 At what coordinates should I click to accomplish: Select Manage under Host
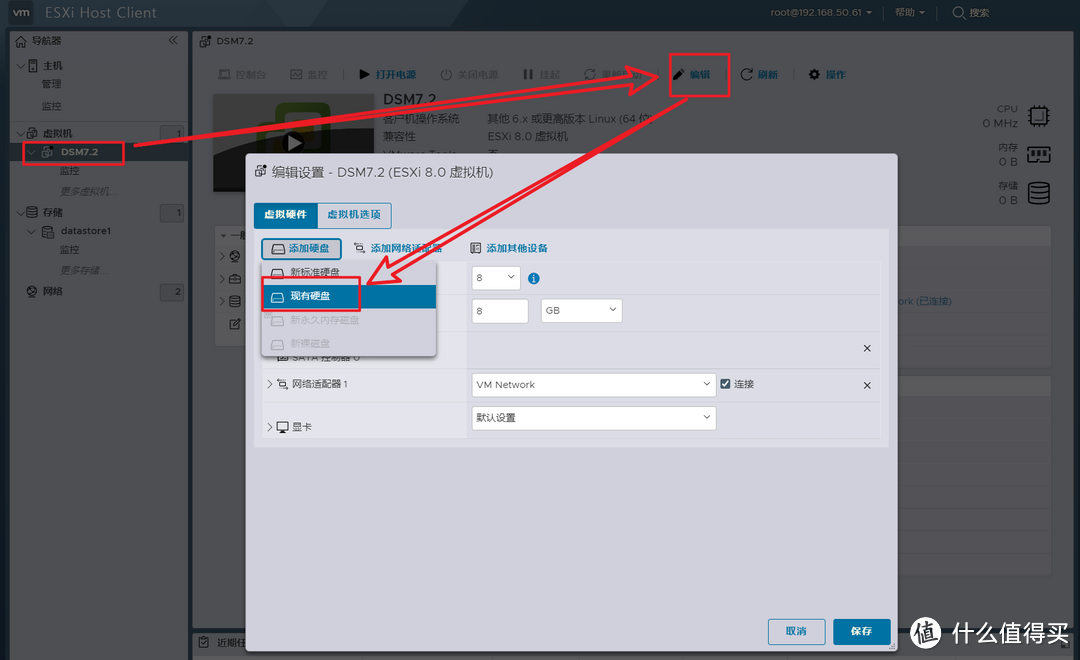pyautogui.click(x=51, y=84)
